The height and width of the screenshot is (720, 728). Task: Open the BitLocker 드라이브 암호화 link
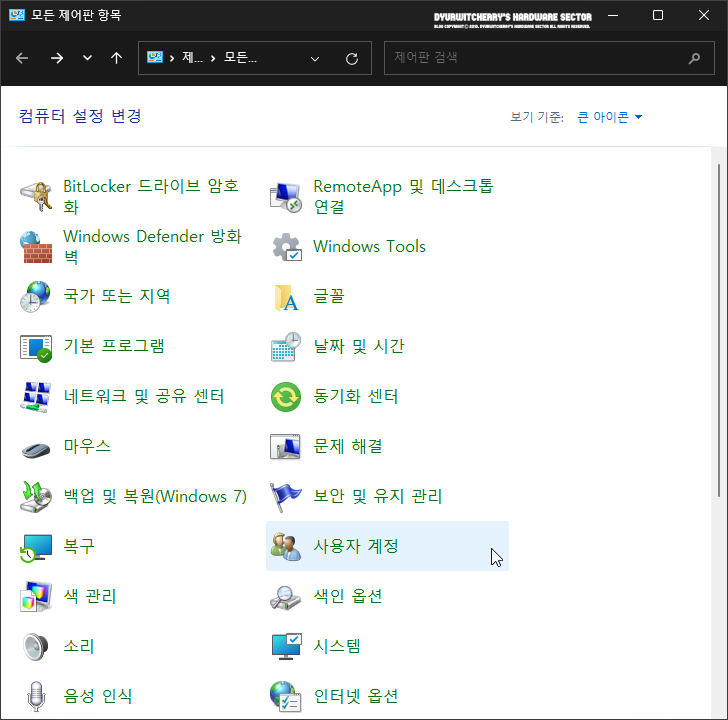(x=151, y=197)
